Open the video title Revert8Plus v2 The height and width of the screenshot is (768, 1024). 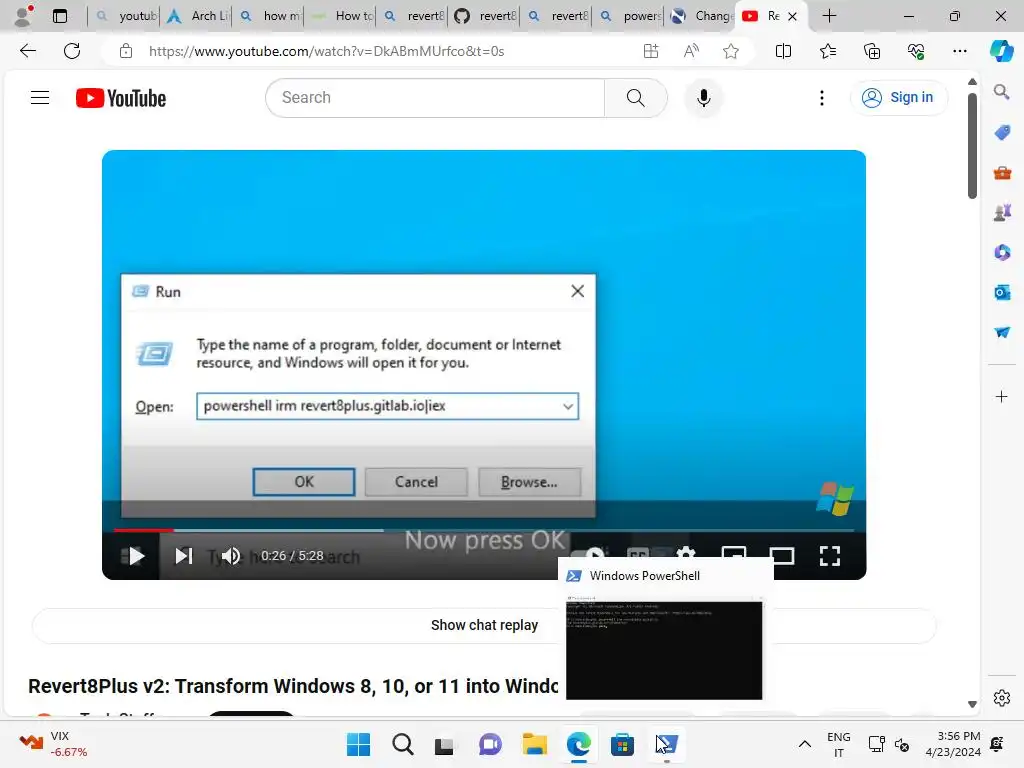tap(293, 686)
